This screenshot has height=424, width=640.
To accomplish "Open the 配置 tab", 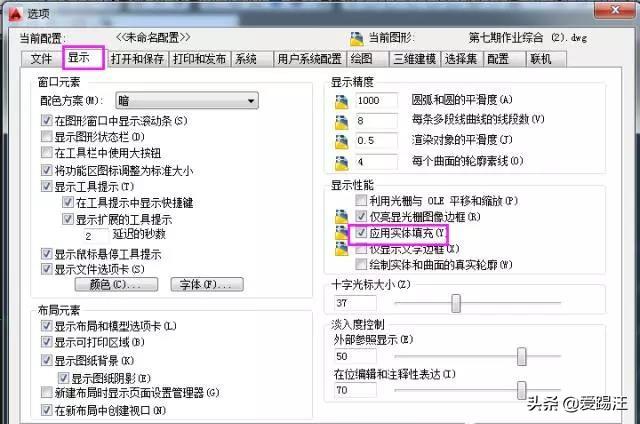I will [x=504, y=59].
